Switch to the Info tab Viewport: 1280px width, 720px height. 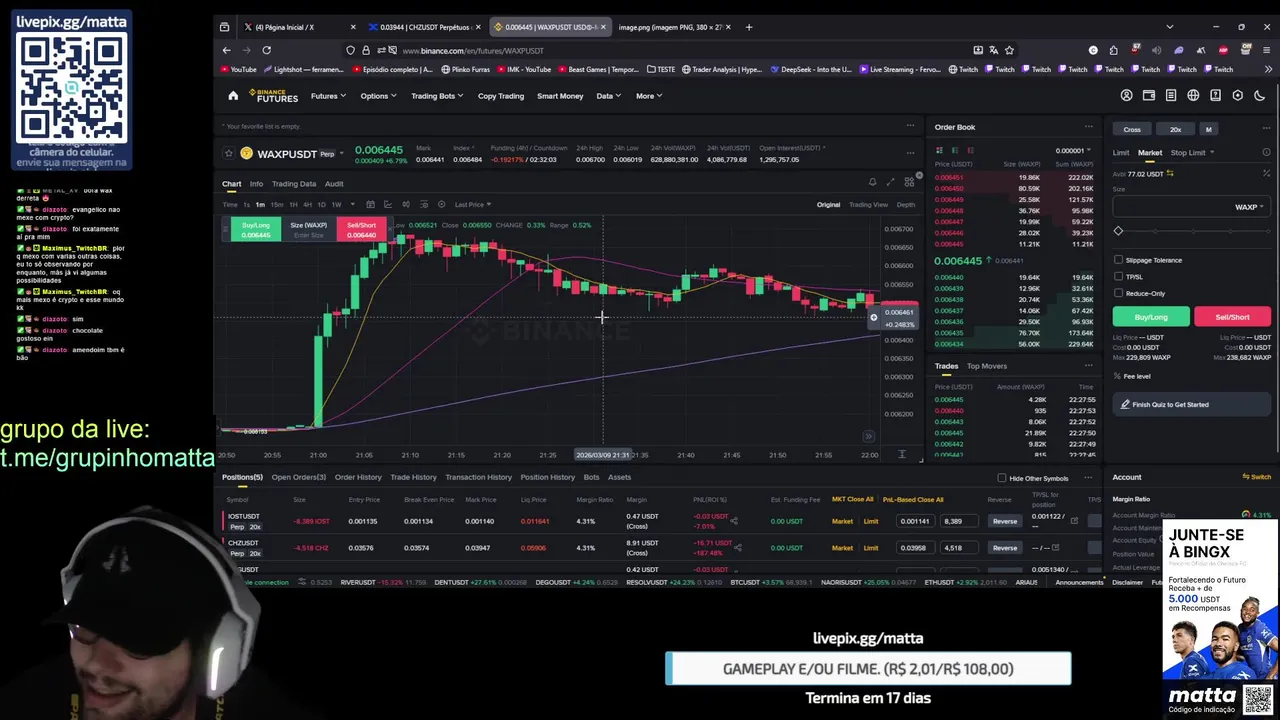(x=256, y=184)
